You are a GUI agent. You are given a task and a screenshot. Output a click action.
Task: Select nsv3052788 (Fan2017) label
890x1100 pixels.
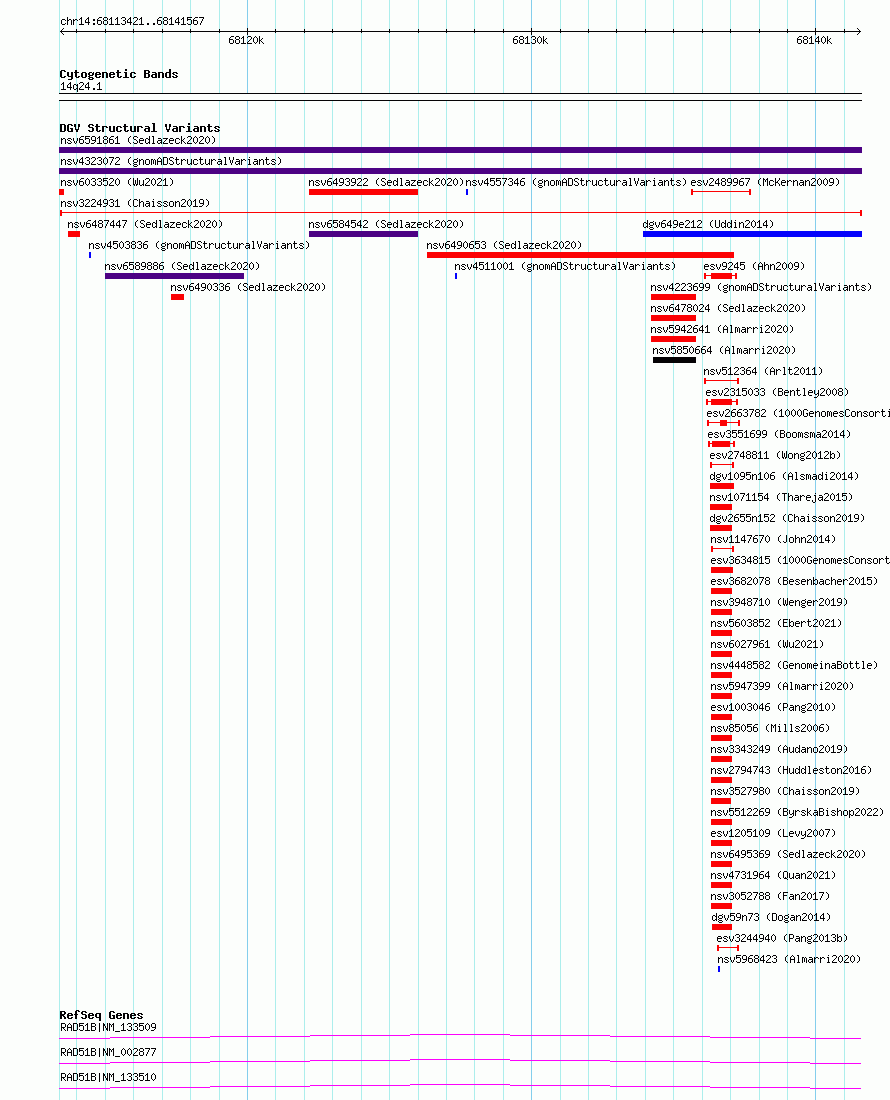(770, 898)
